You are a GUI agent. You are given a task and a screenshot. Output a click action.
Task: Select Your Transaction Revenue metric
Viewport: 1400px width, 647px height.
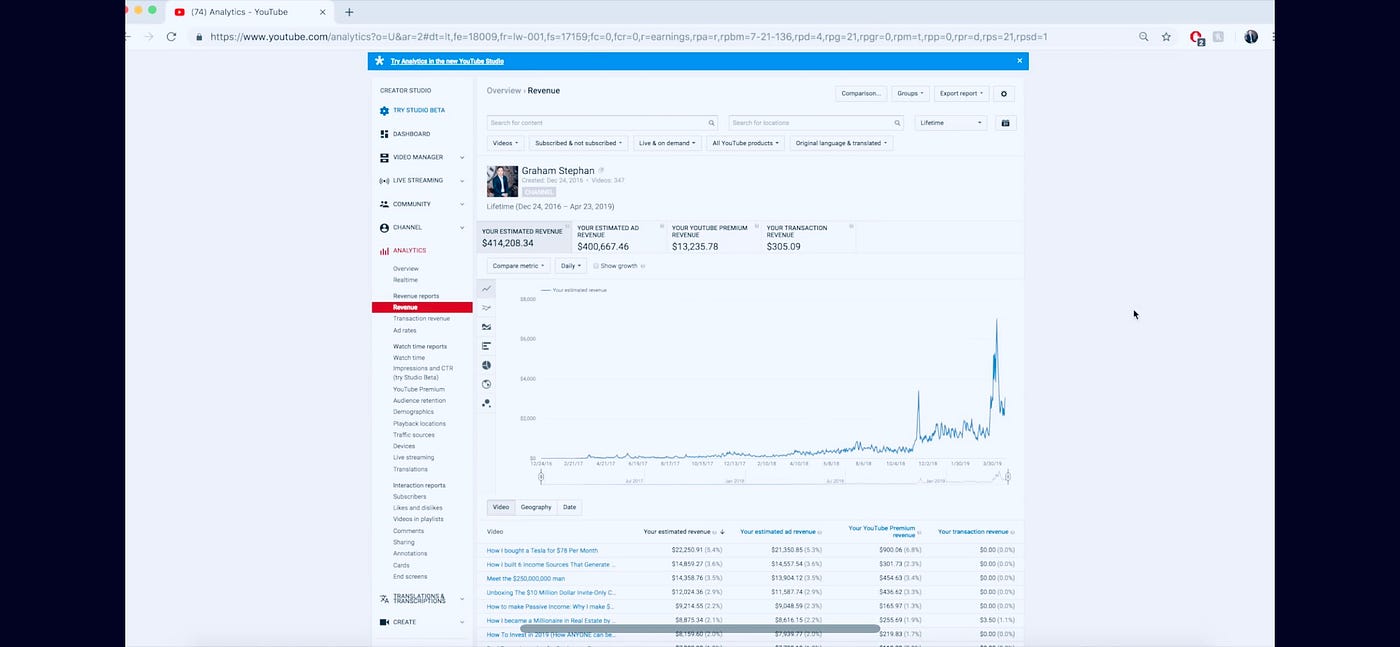click(x=809, y=237)
